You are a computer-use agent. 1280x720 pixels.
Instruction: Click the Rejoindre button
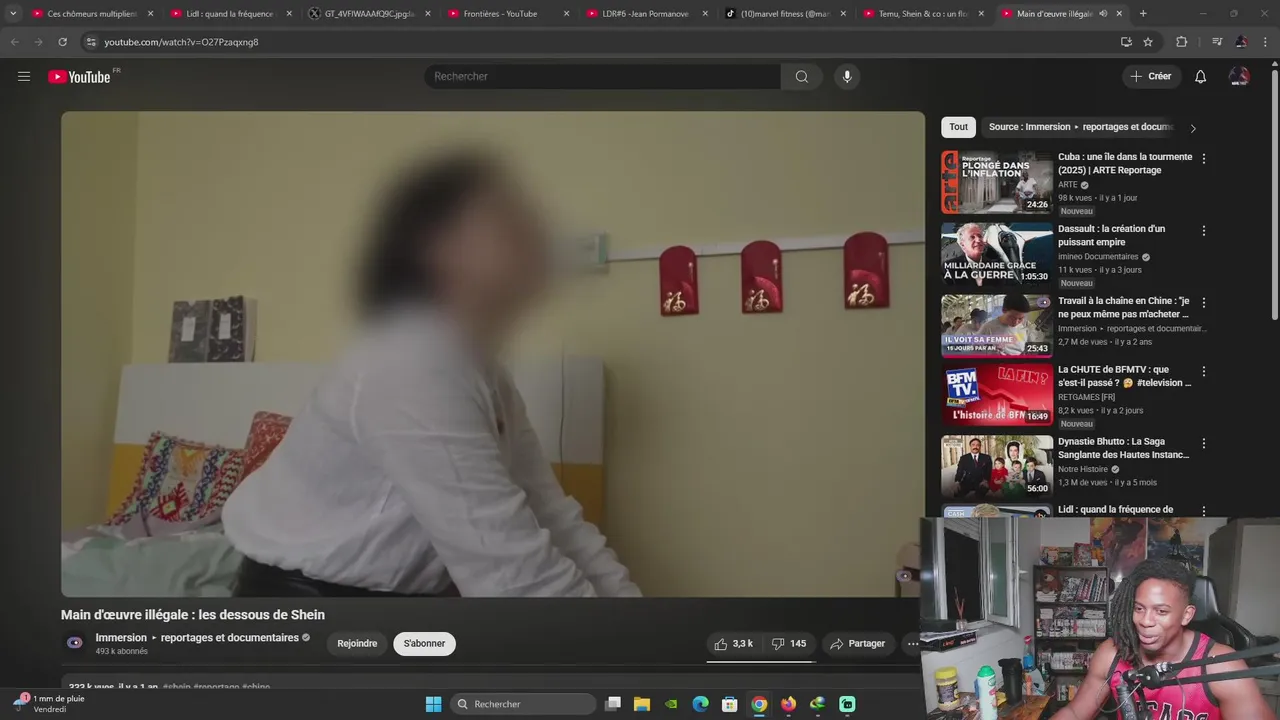(357, 644)
